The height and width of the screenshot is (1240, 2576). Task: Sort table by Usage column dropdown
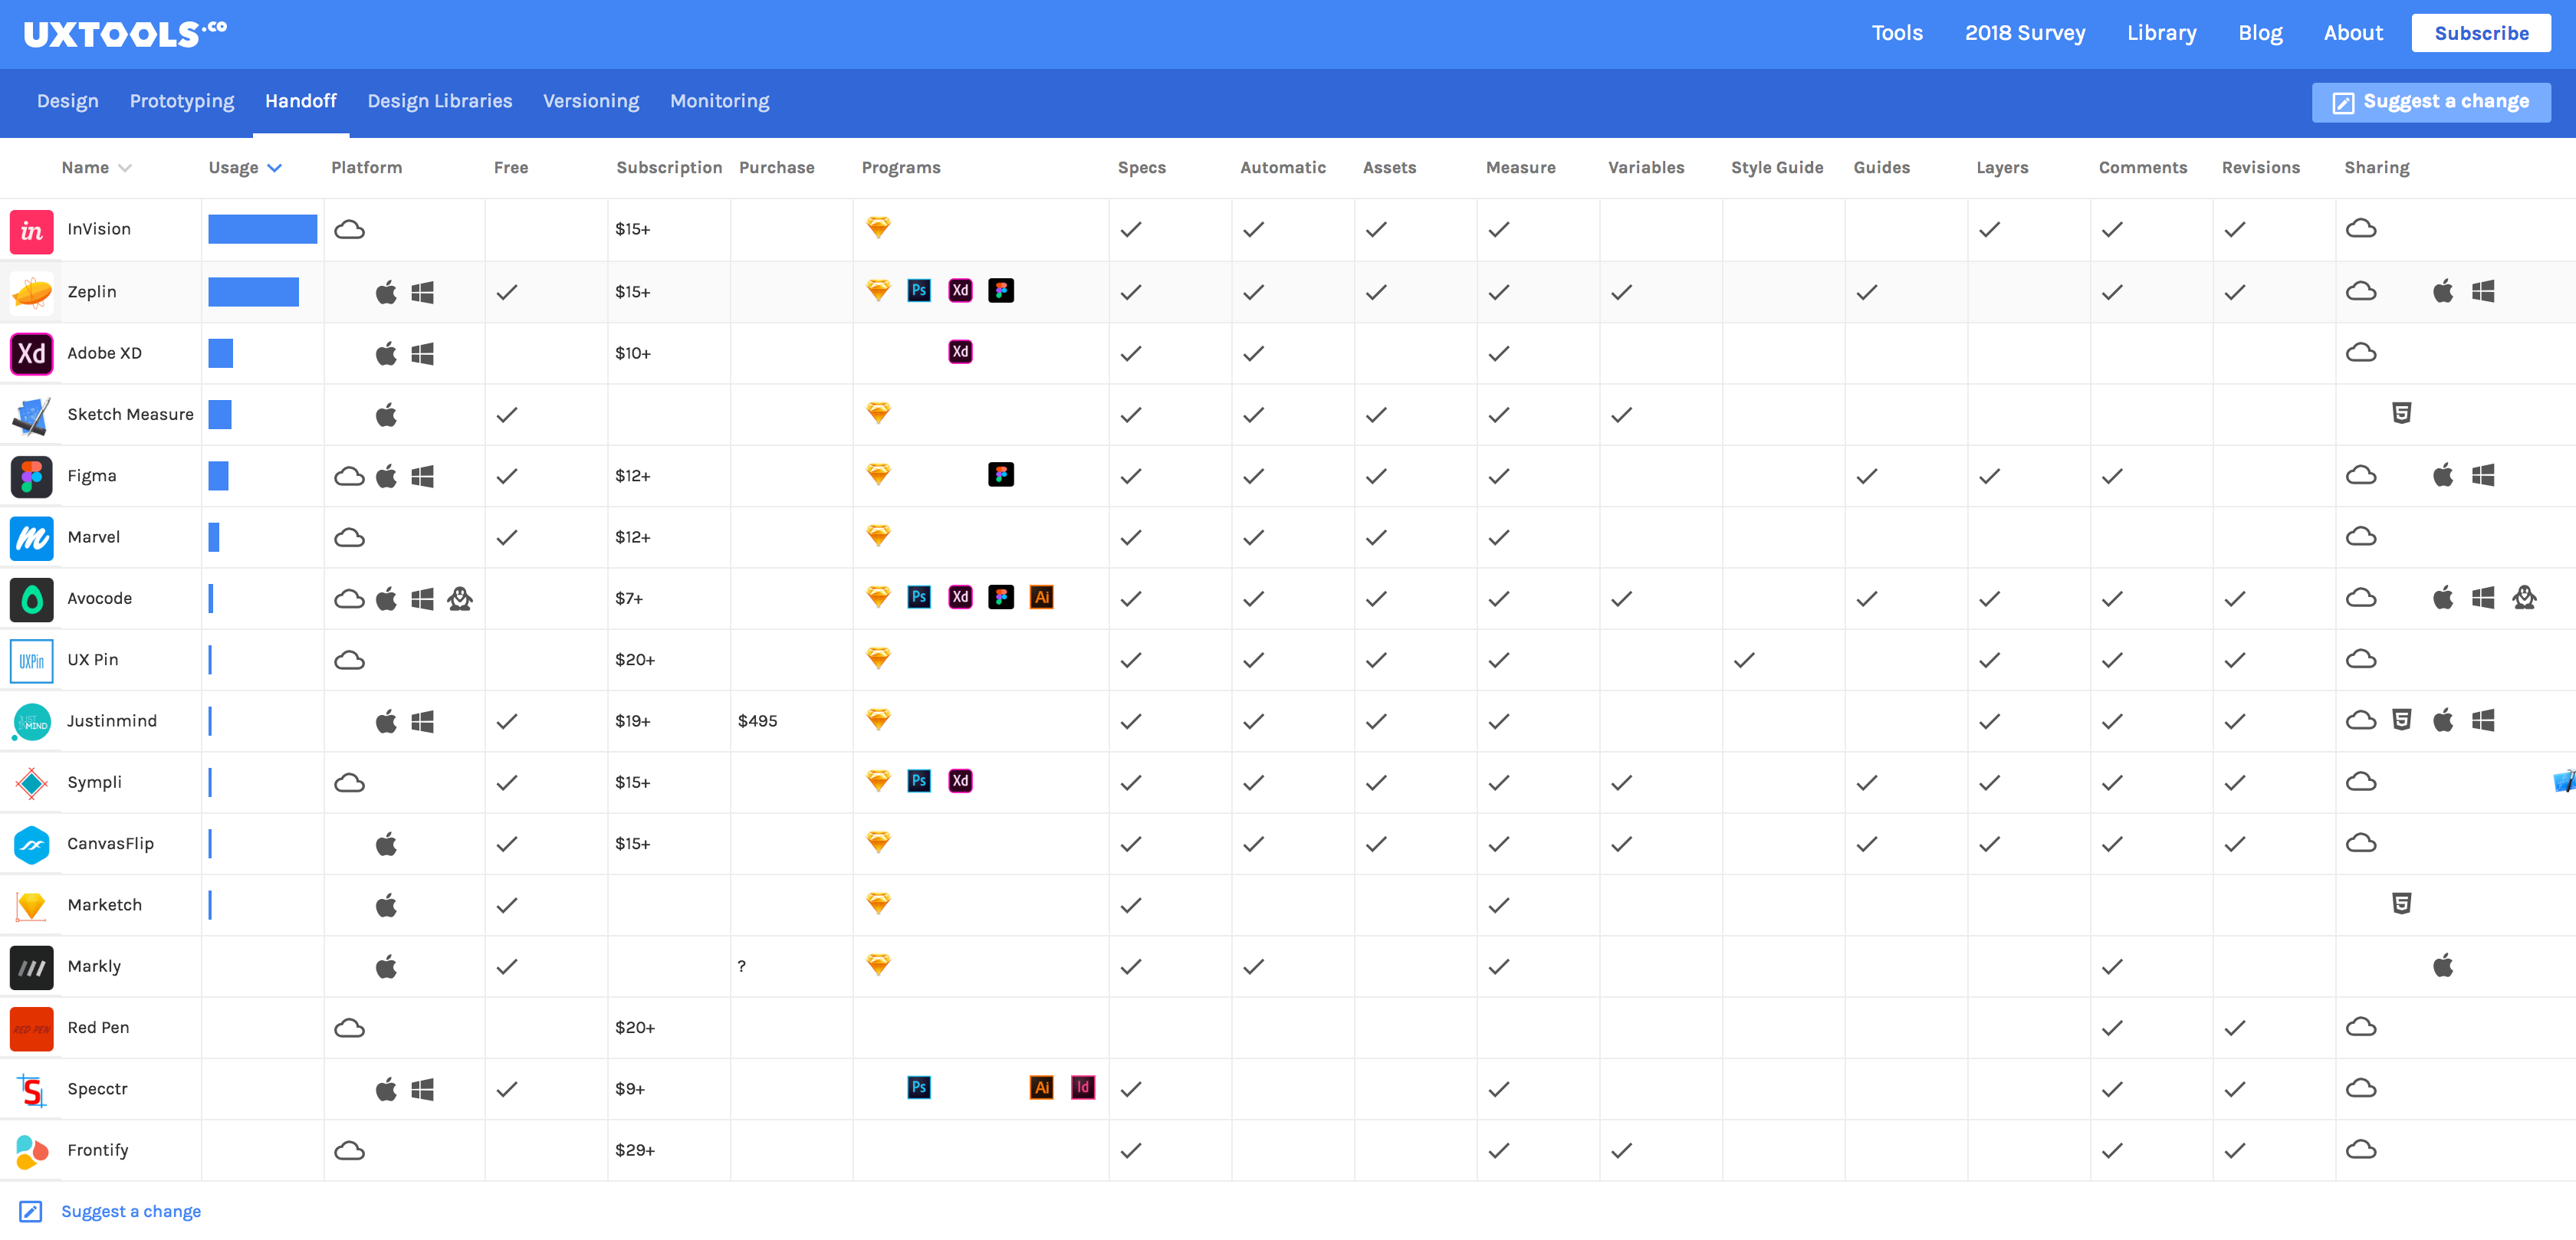(275, 168)
